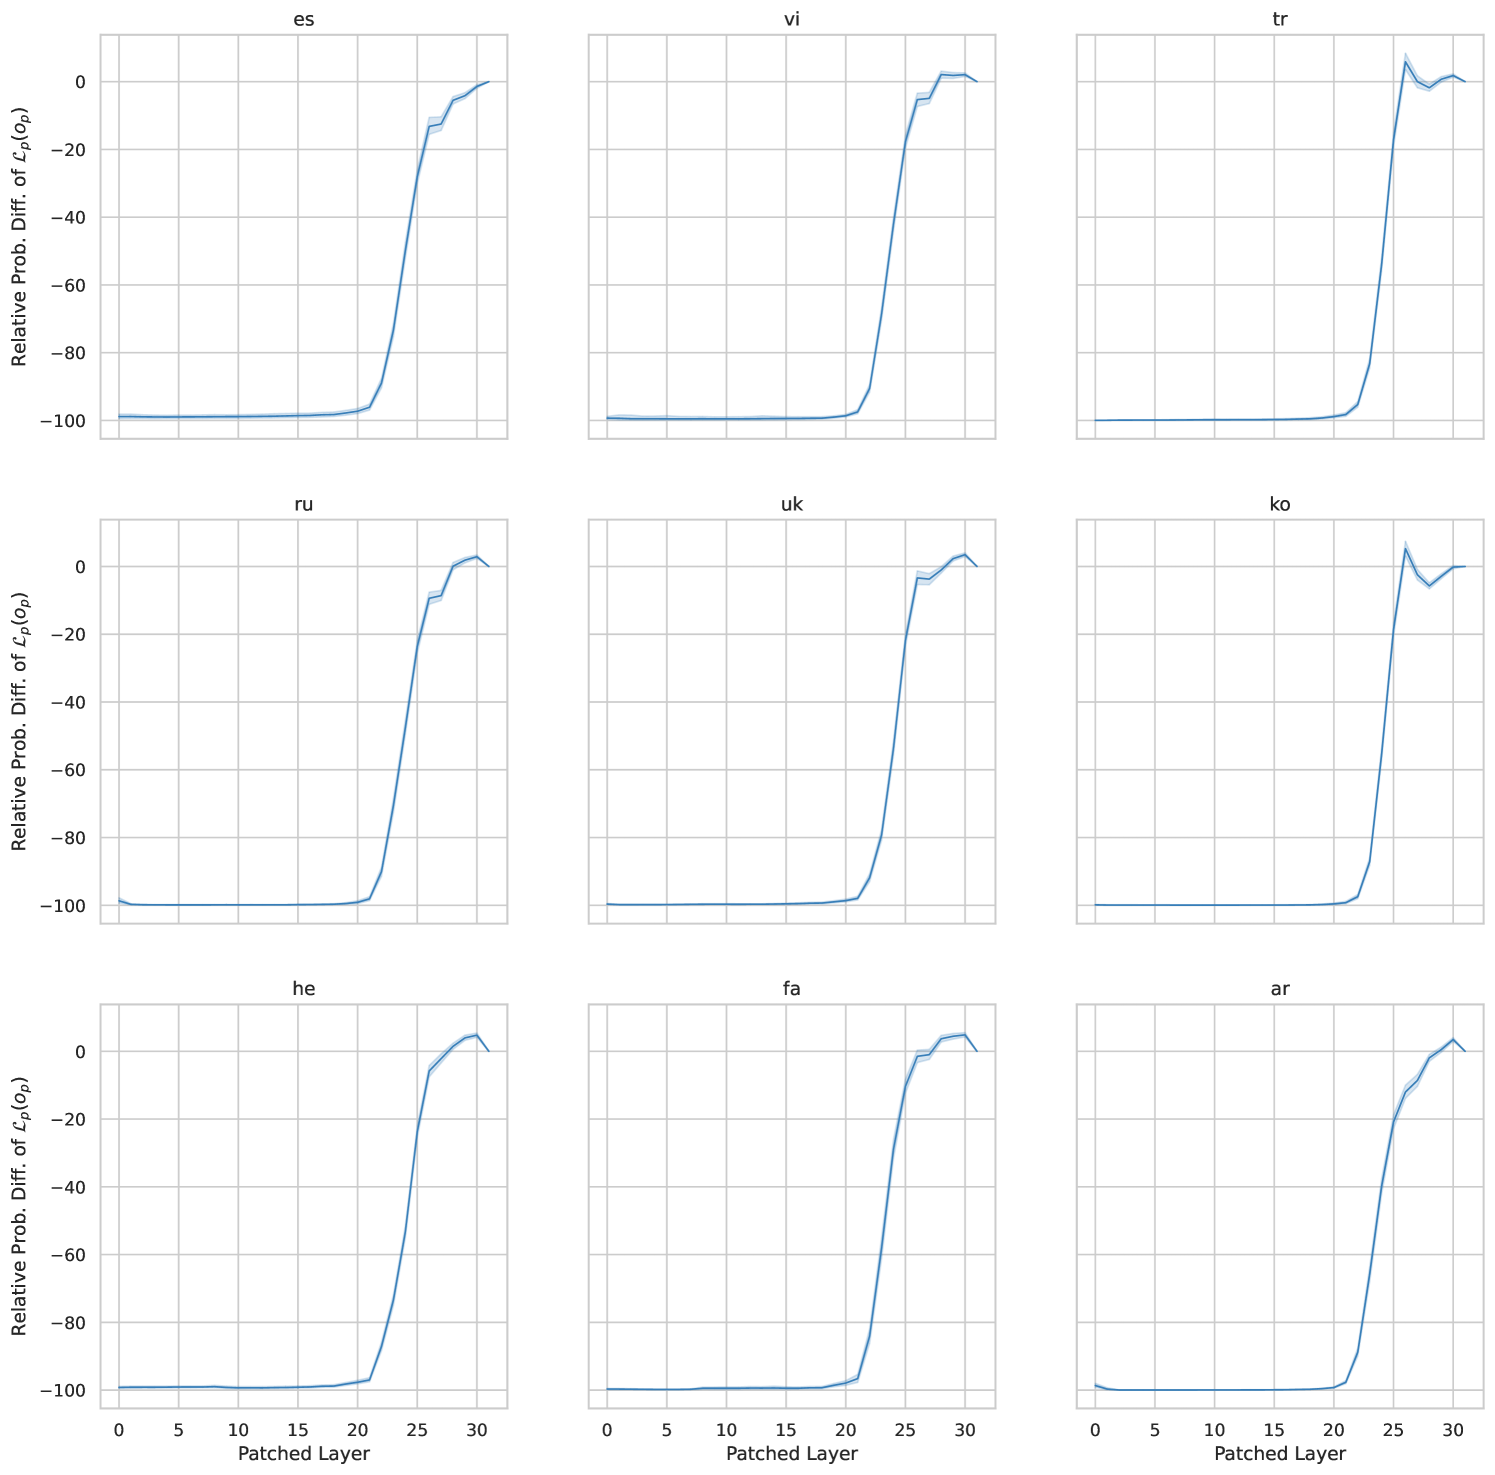Click the '−40' y-tick of the 'es' plot
Viewport: 1495px width, 1475px height.
[70, 218]
